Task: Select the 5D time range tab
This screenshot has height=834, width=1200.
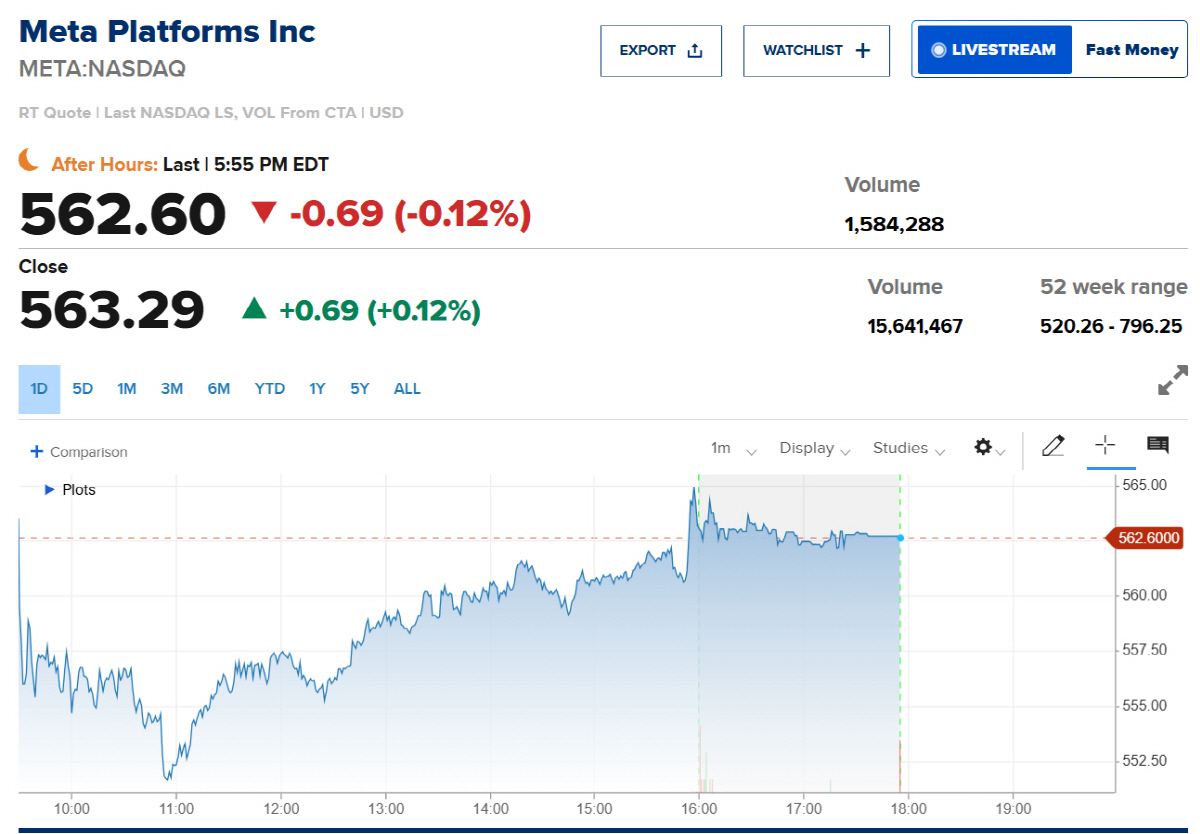Action: click(x=83, y=389)
